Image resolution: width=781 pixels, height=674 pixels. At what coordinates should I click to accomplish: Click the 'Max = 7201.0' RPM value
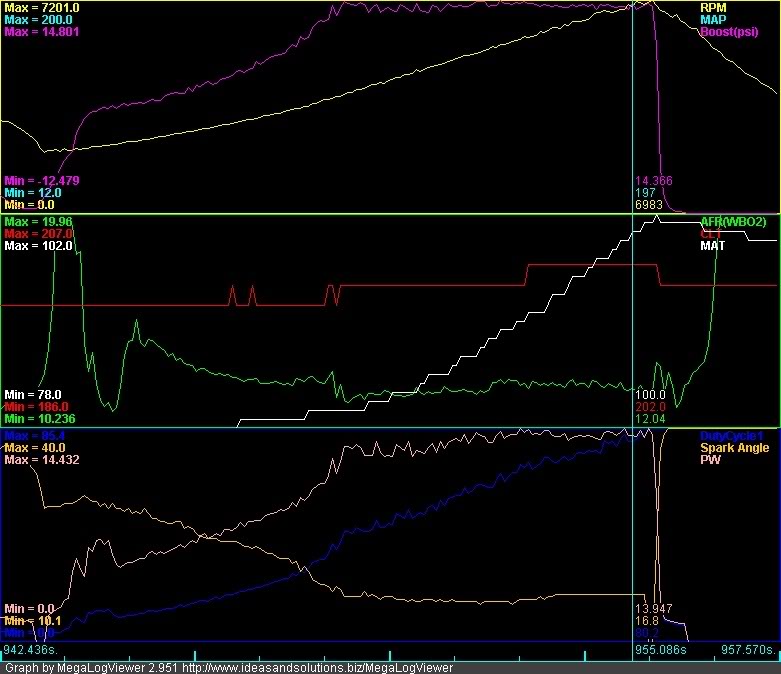tap(42, 8)
